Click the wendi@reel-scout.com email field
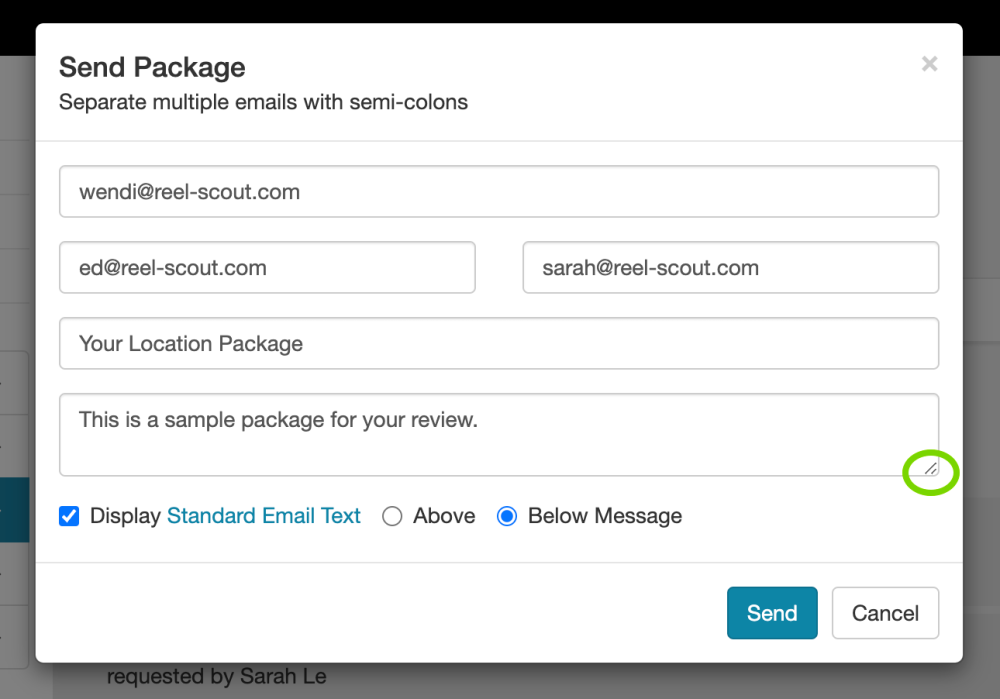This screenshot has height=699, width=1000. point(498,192)
